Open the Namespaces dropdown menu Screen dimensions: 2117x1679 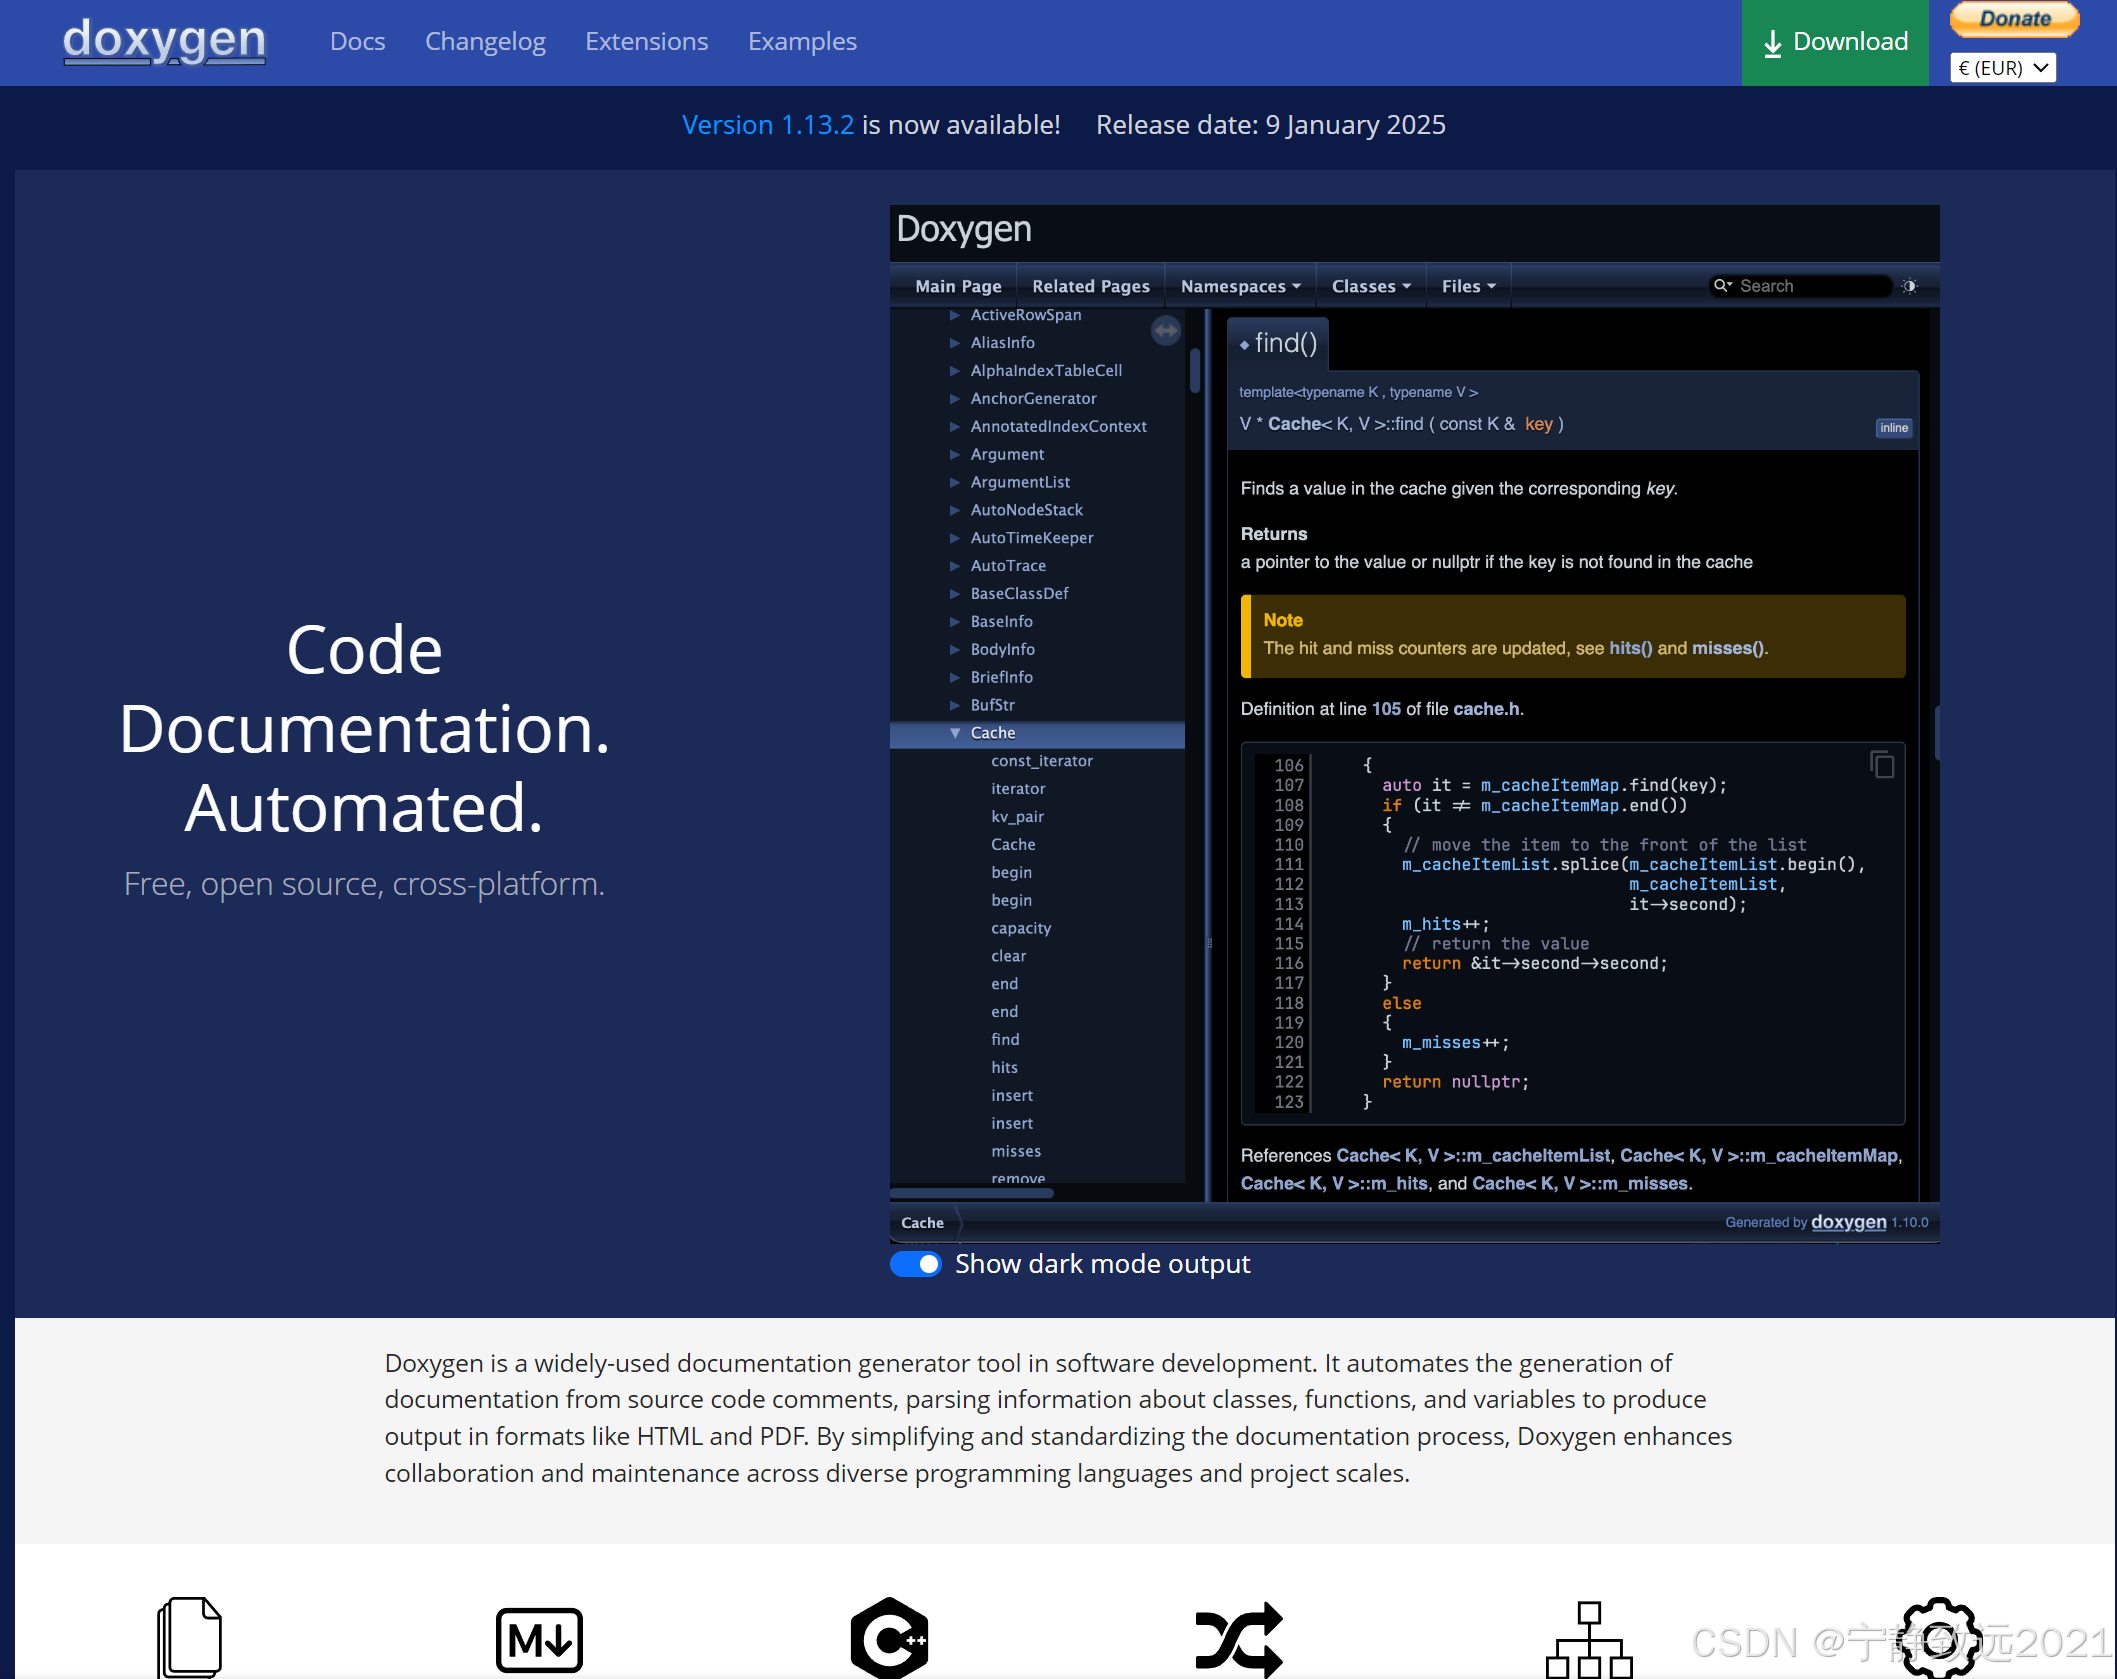[1240, 286]
